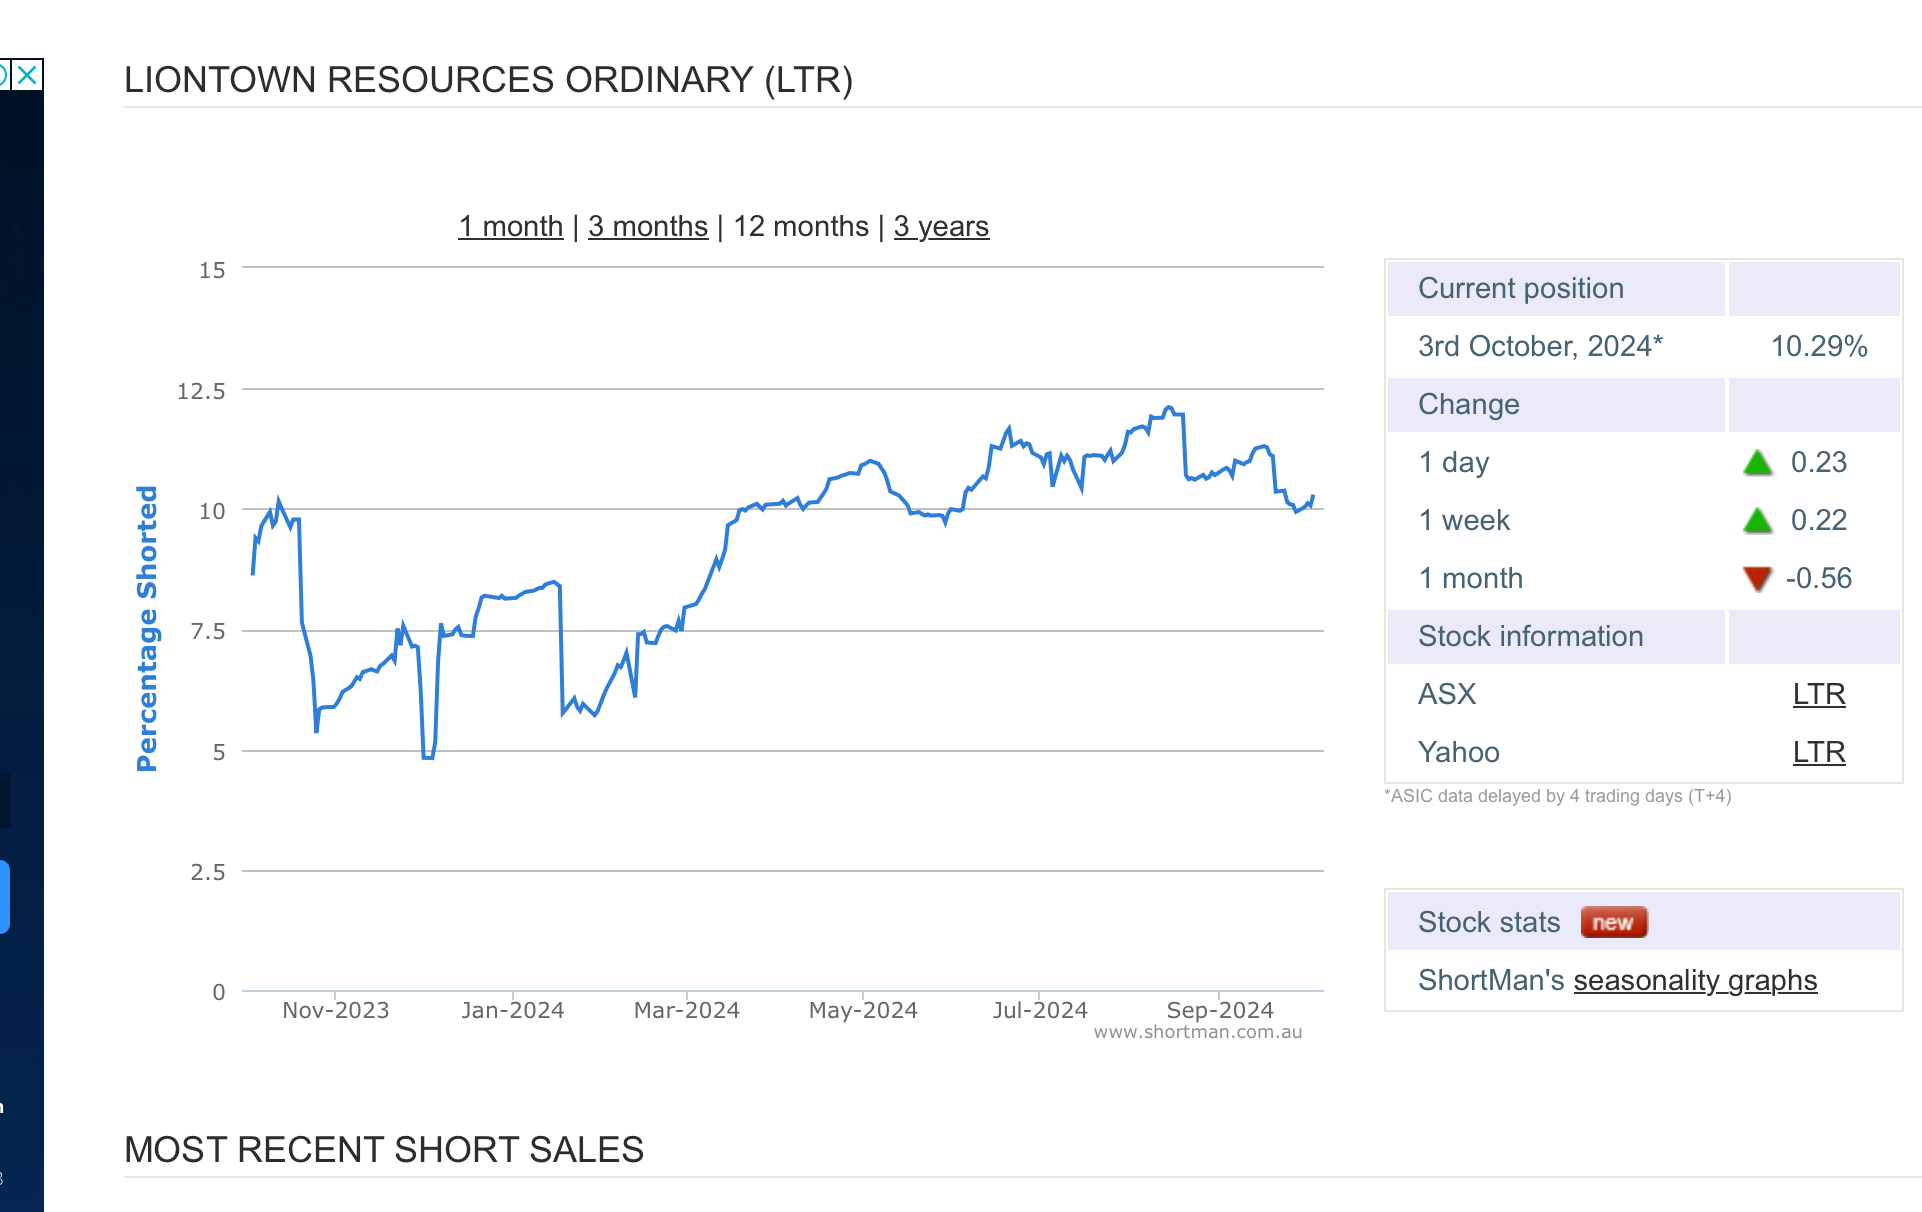Switch chart to 3 years view
This screenshot has height=1212, width=1922.
tap(941, 227)
